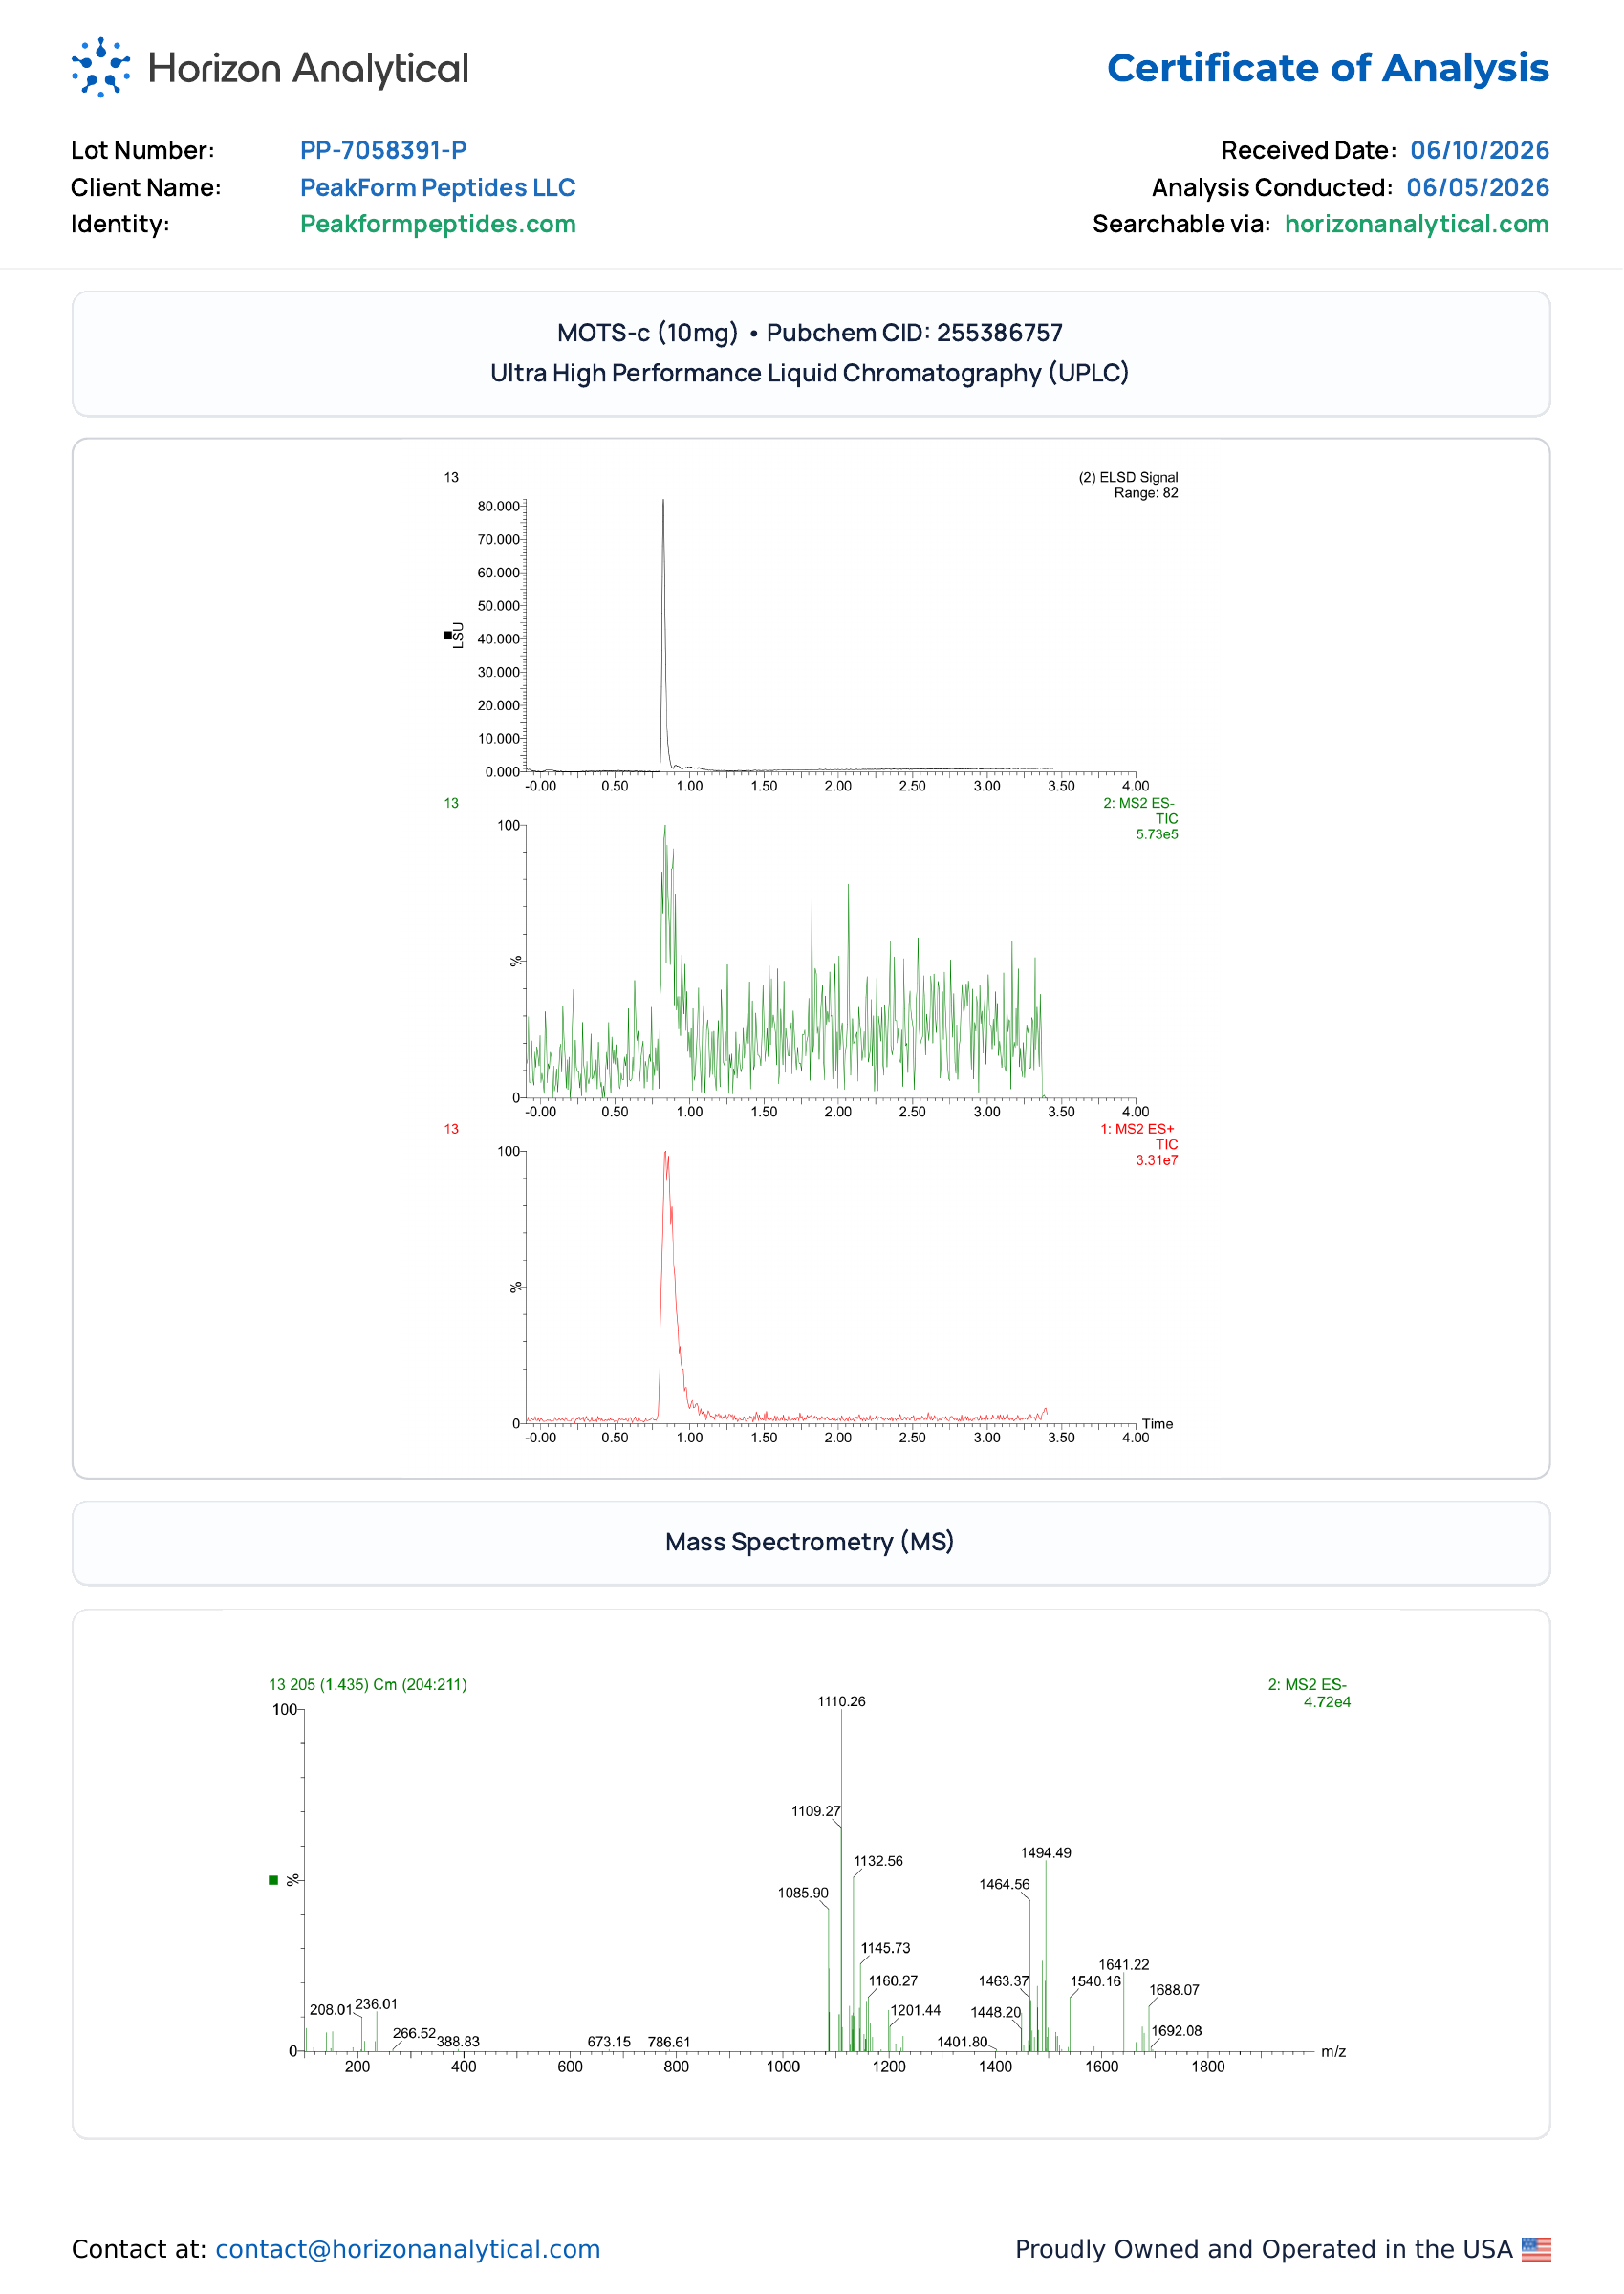1624x2294 pixels.
Task: Click the Certificate of Analysis heading
Action: click(x=1328, y=68)
